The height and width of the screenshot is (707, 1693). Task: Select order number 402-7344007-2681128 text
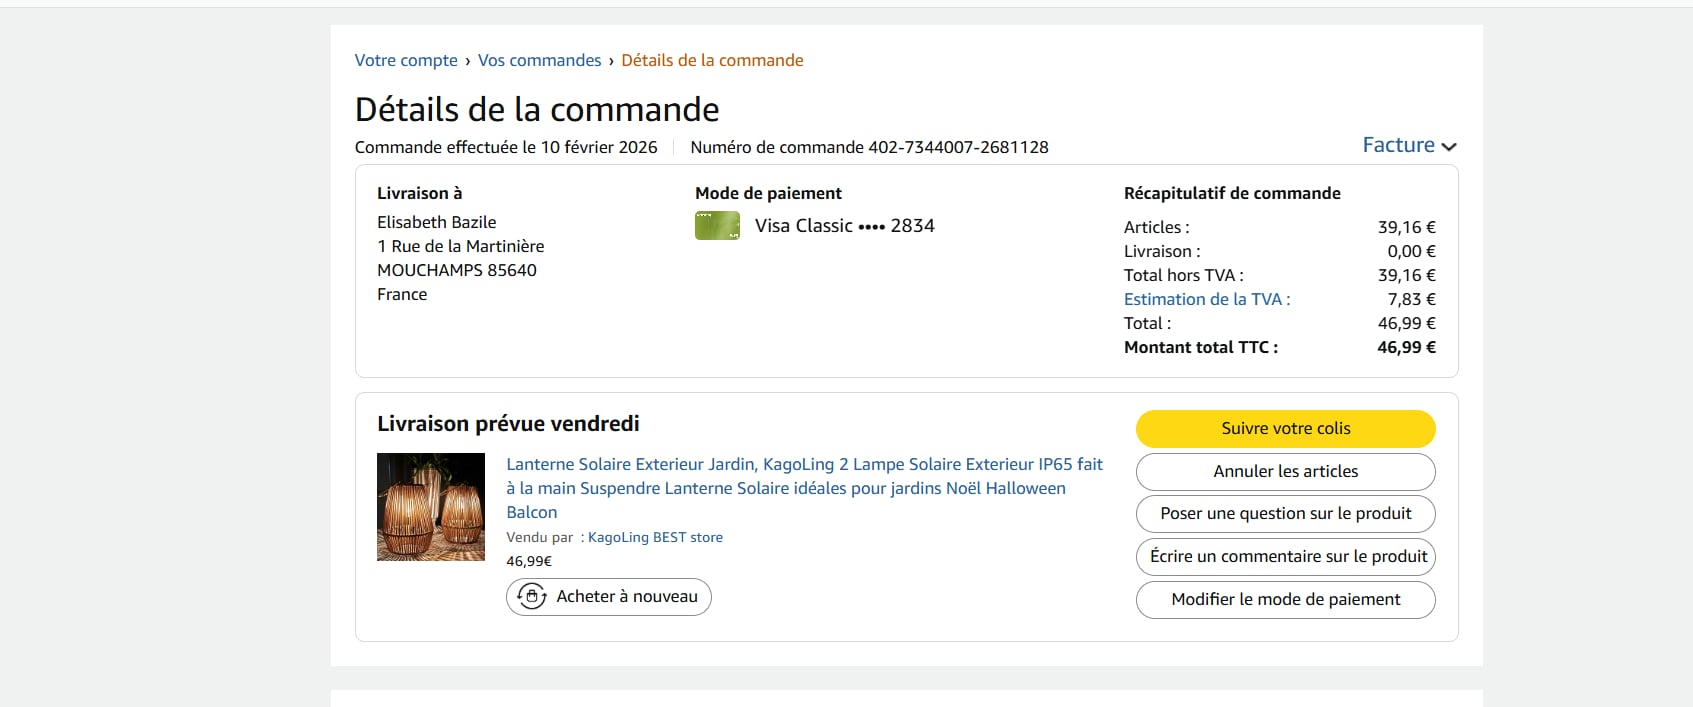pyautogui.click(x=958, y=147)
